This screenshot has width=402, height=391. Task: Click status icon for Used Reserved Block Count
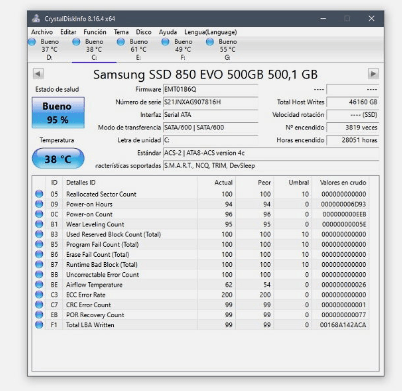point(39,234)
